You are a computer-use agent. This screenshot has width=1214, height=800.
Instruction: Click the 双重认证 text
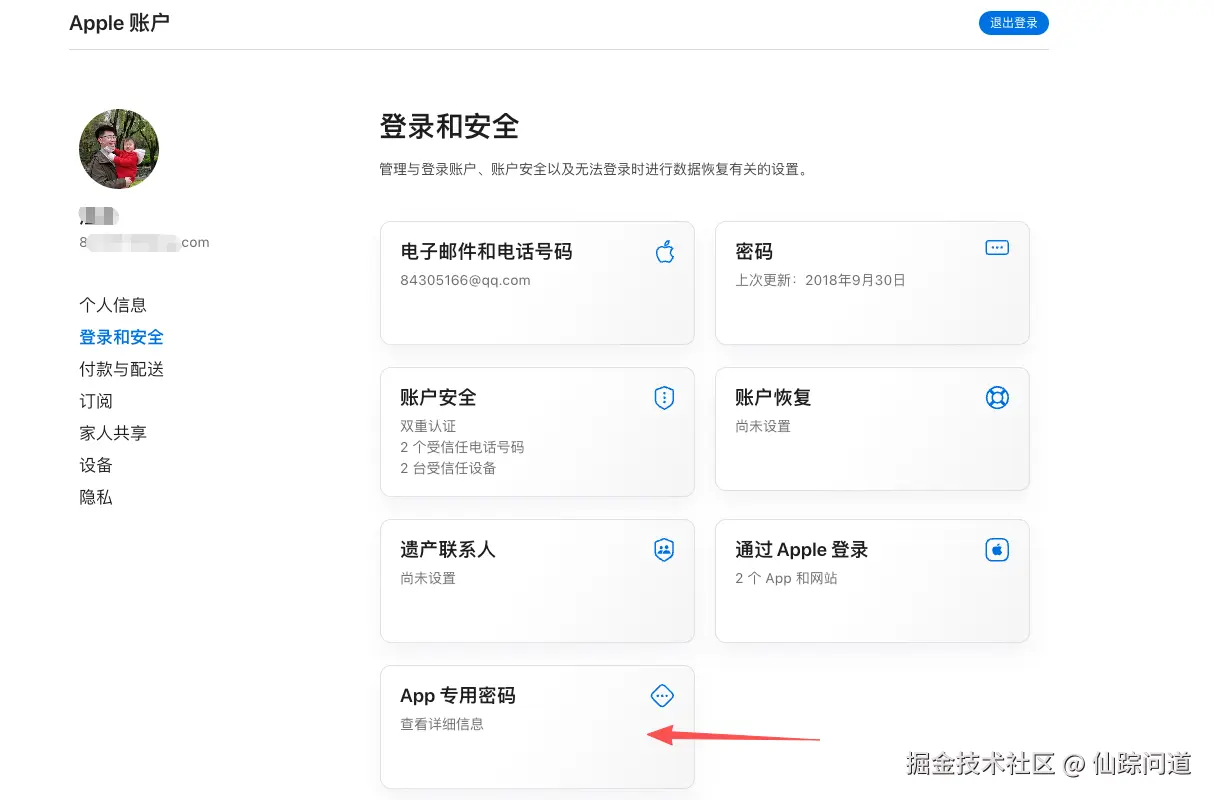point(428,426)
